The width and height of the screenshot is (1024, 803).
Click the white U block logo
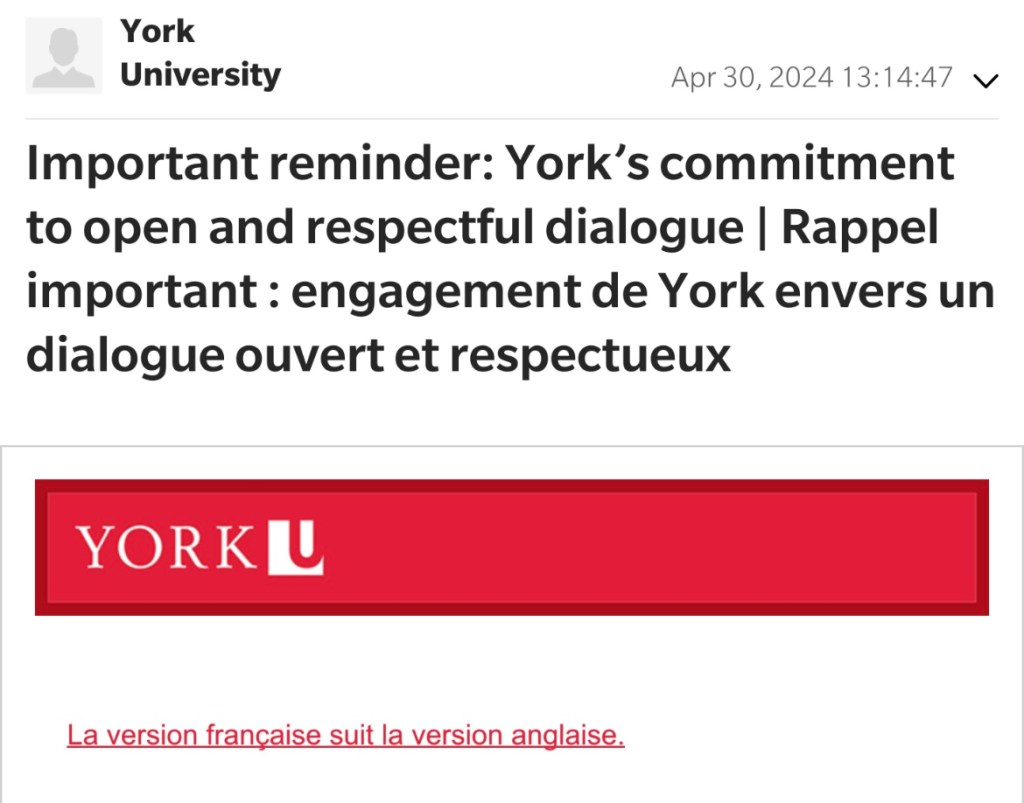point(295,548)
